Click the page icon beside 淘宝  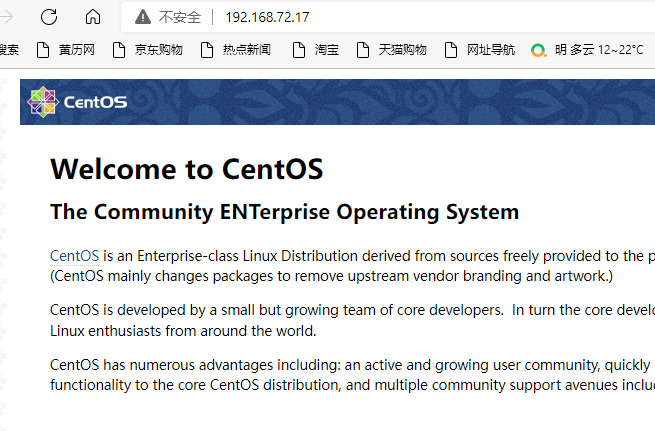pyautogui.click(x=299, y=50)
